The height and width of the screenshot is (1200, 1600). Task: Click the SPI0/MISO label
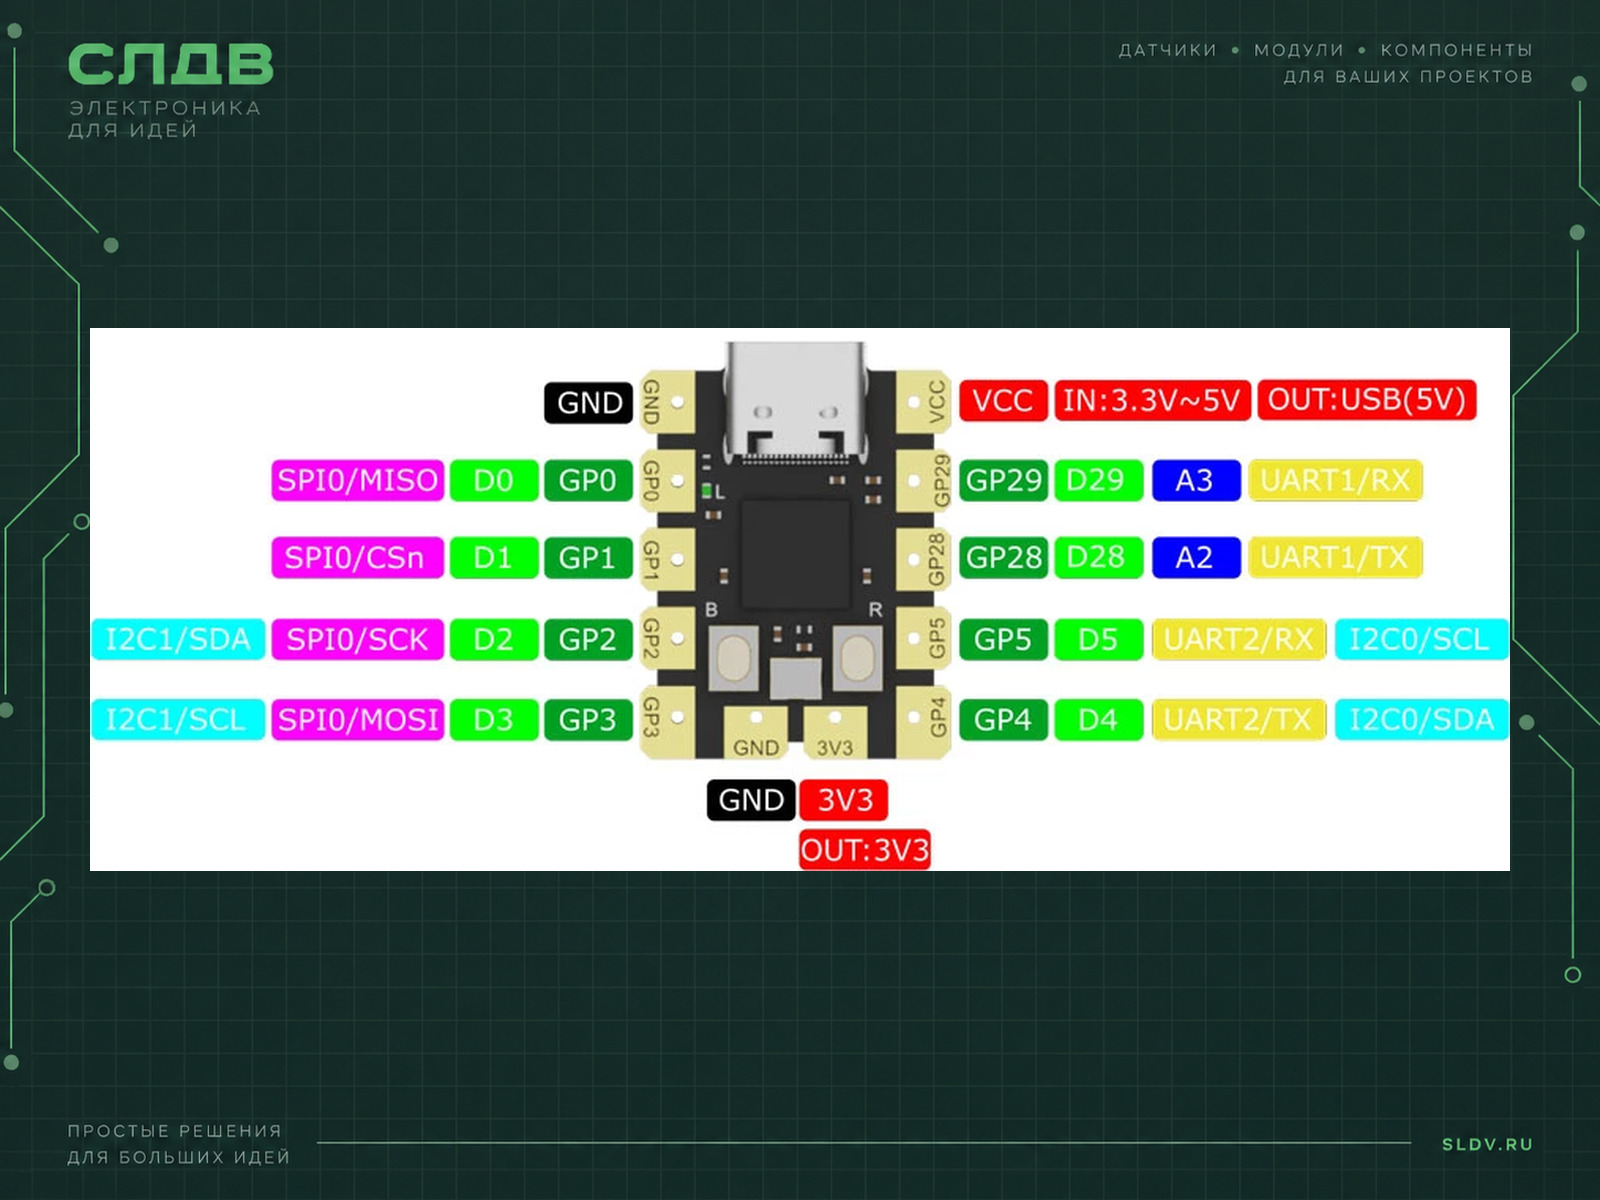tap(357, 480)
